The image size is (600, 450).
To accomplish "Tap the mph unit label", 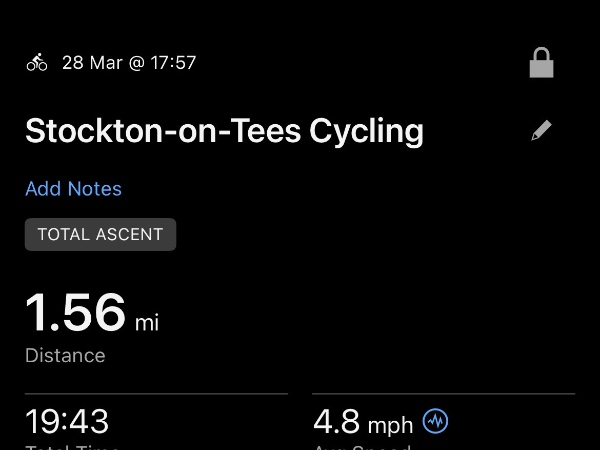I will (x=390, y=425).
